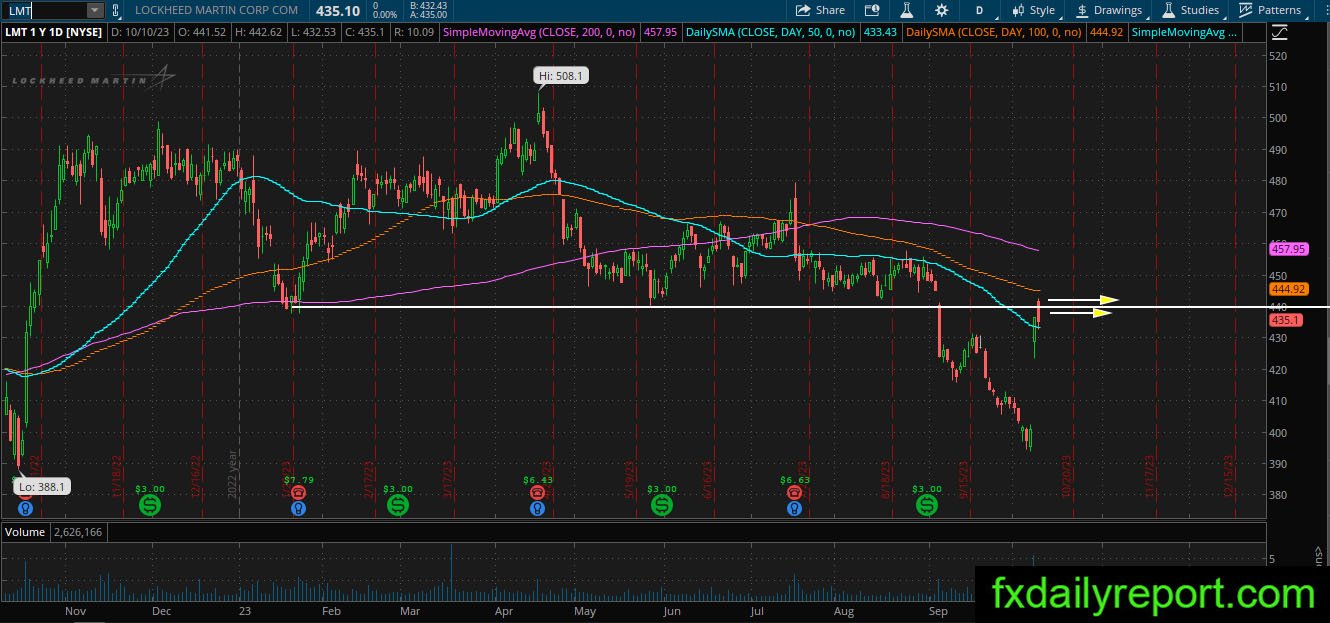Viewport: 1330px width, 623px height.
Task: Click the lightbulb icon under $6.43 earnings
Action: tap(537, 508)
